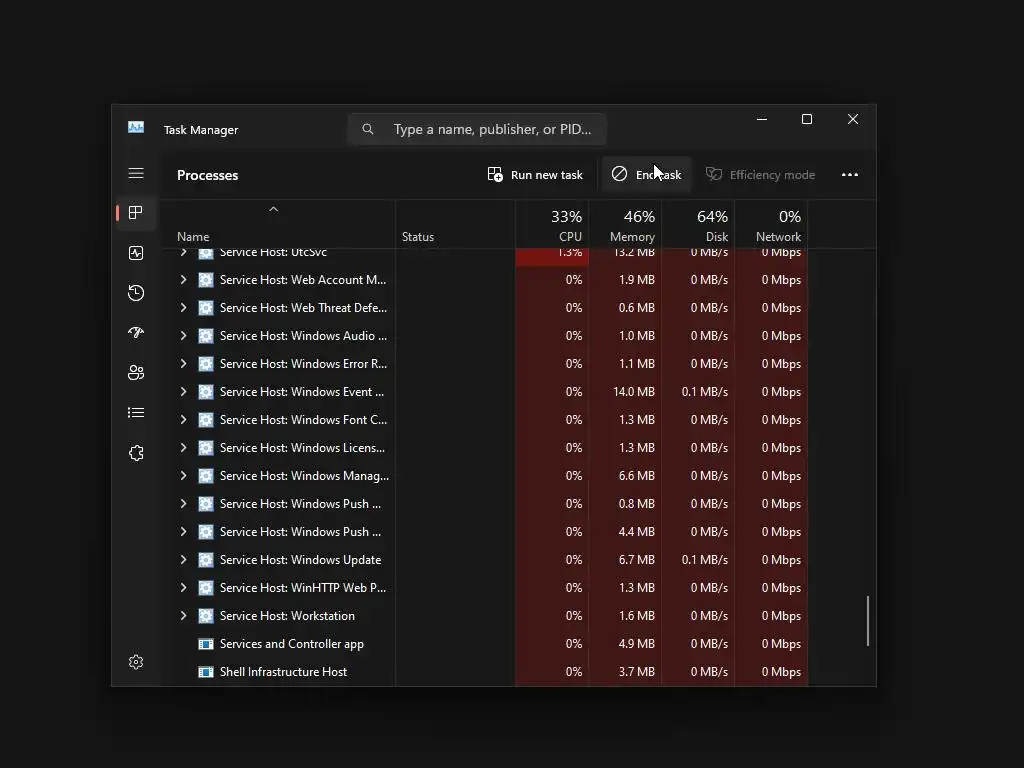1024x768 pixels.
Task: Expand Service Host: Windows Update row
Action: point(184,560)
